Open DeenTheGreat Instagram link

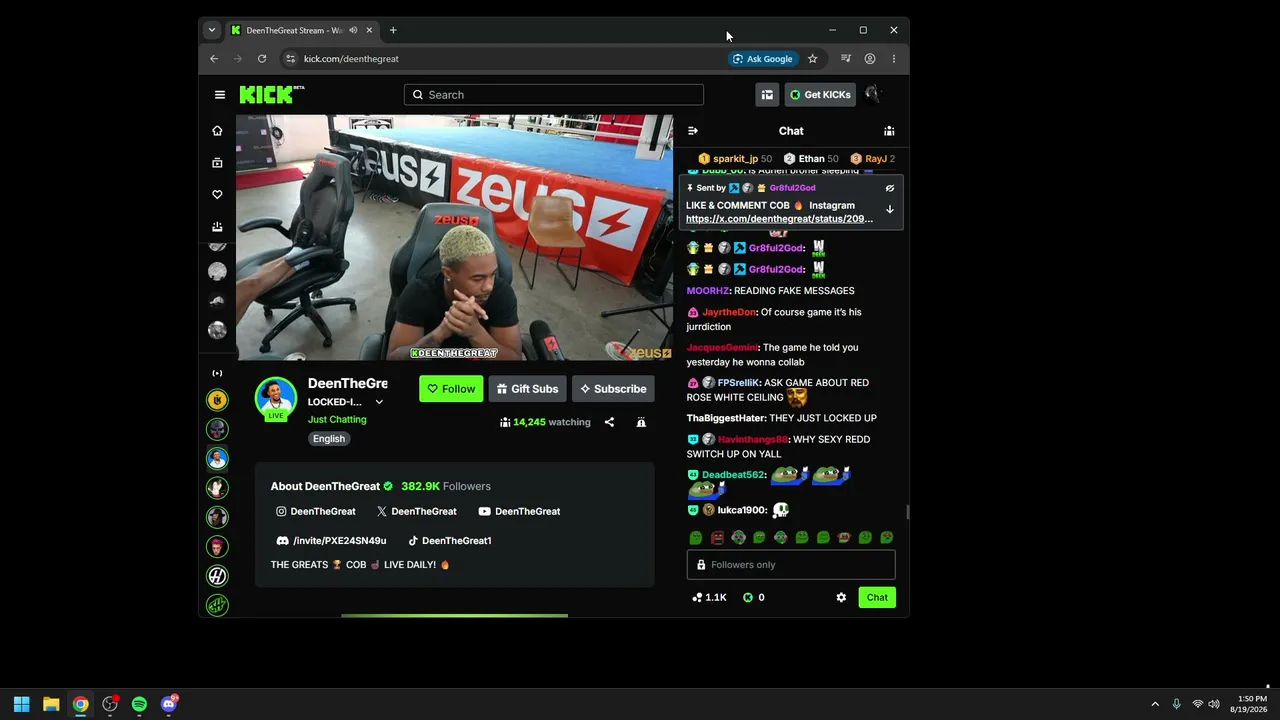316,511
